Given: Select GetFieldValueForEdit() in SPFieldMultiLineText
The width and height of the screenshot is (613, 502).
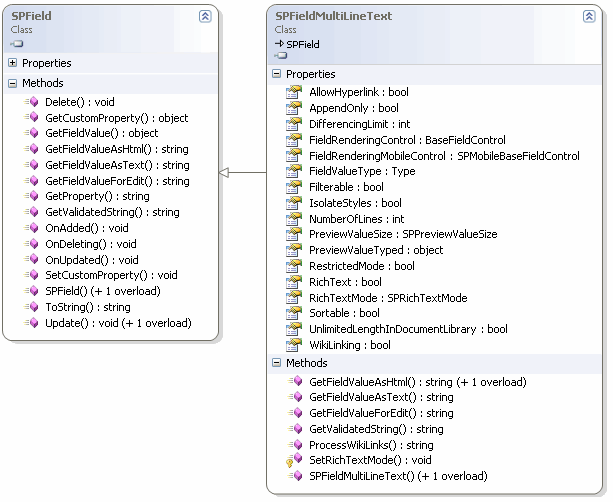Looking at the screenshot, I should point(381,413).
